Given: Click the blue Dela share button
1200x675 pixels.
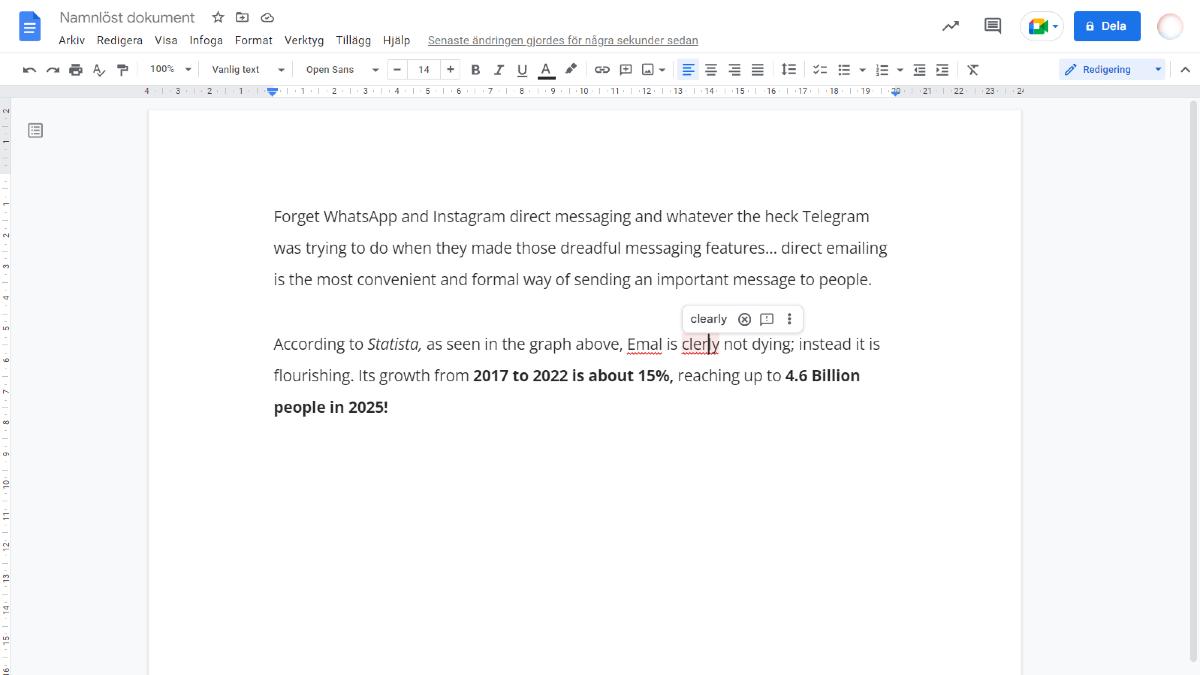Looking at the screenshot, I should tap(1106, 26).
